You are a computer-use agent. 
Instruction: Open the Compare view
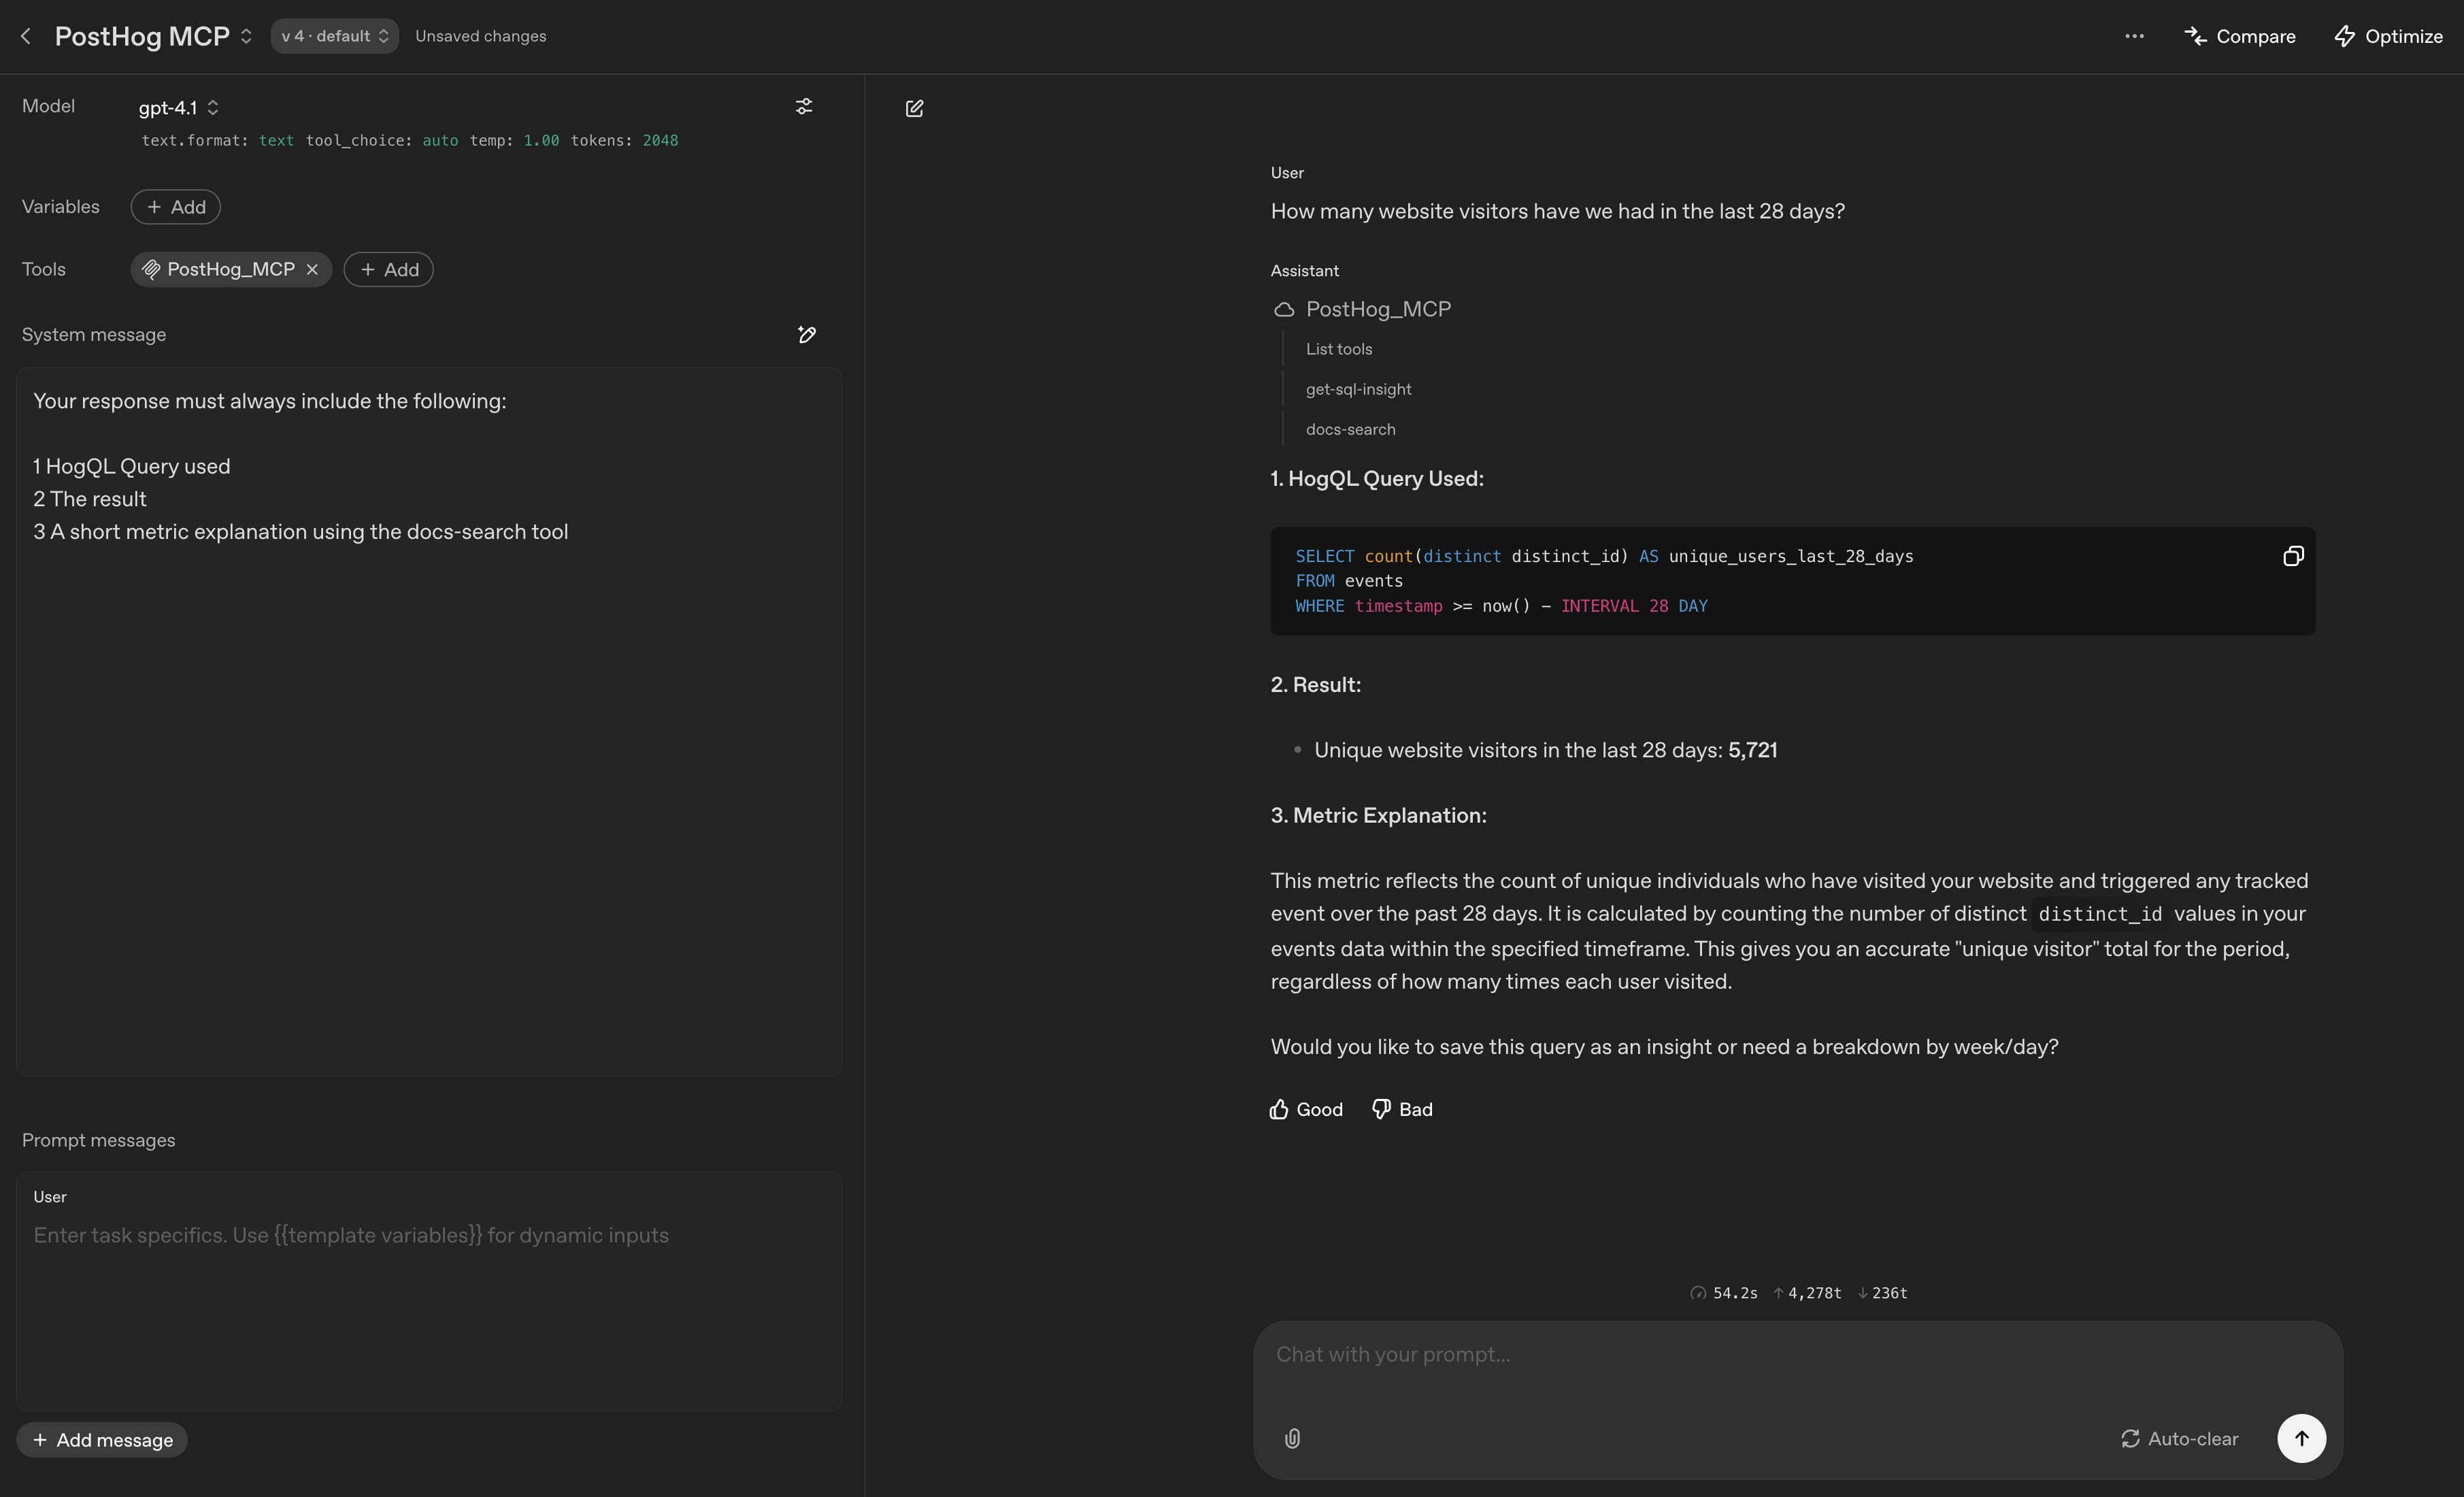(x=2240, y=36)
